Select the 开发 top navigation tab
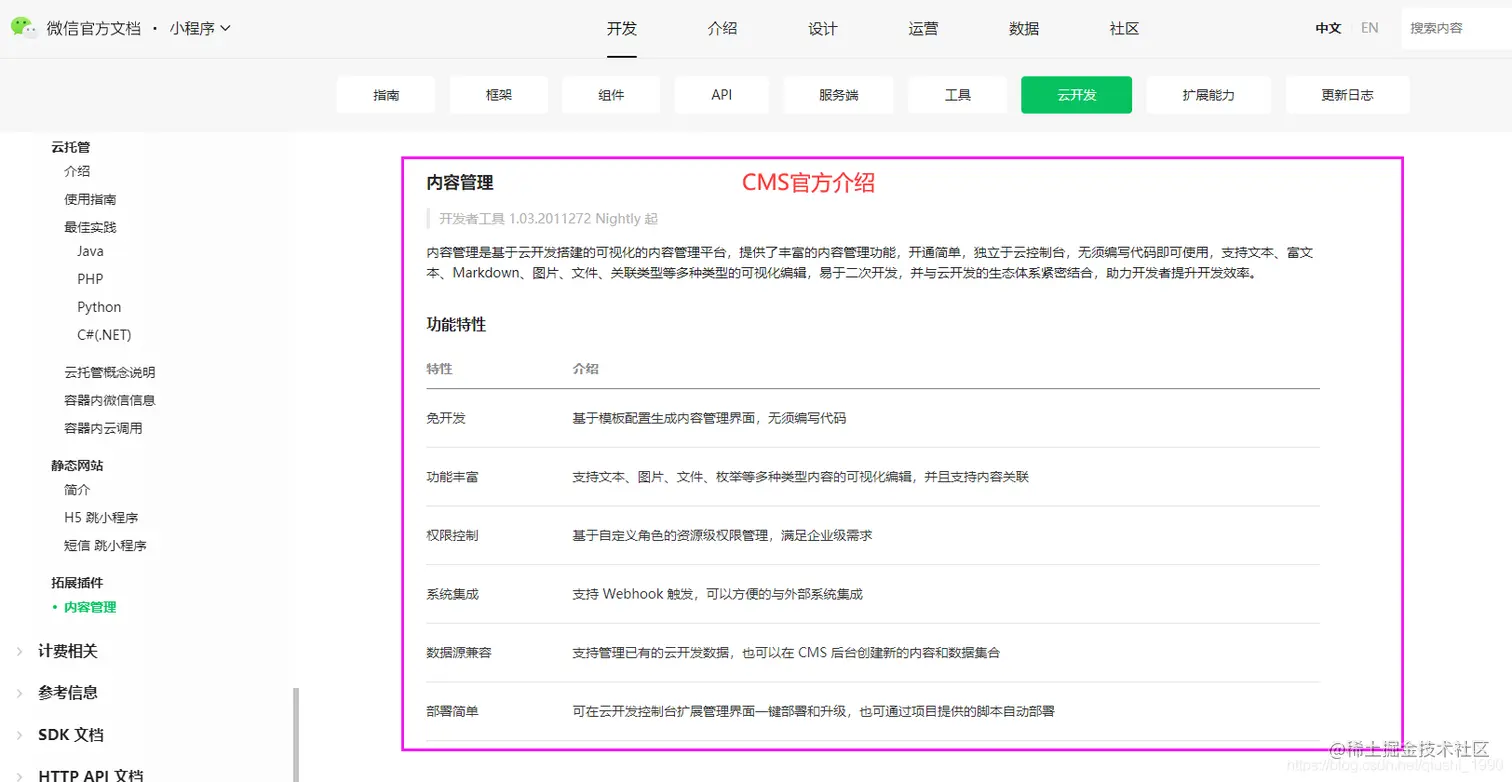 tap(621, 28)
